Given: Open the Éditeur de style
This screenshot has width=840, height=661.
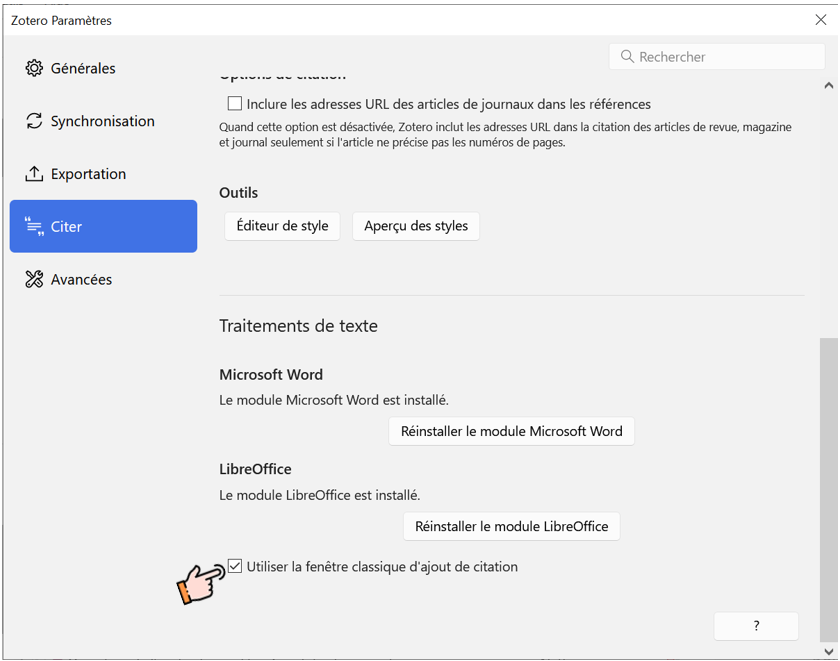Looking at the screenshot, I should pos(282,226).
